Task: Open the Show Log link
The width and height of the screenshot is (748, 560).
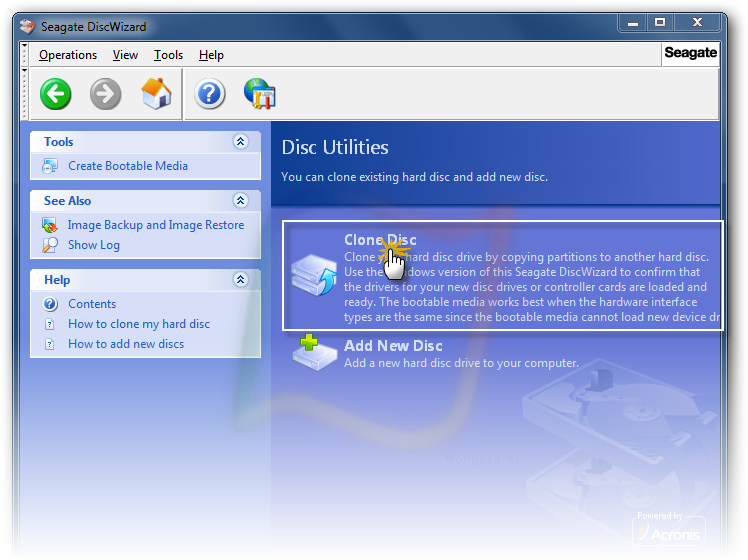Action: click(x=94, y=245)
